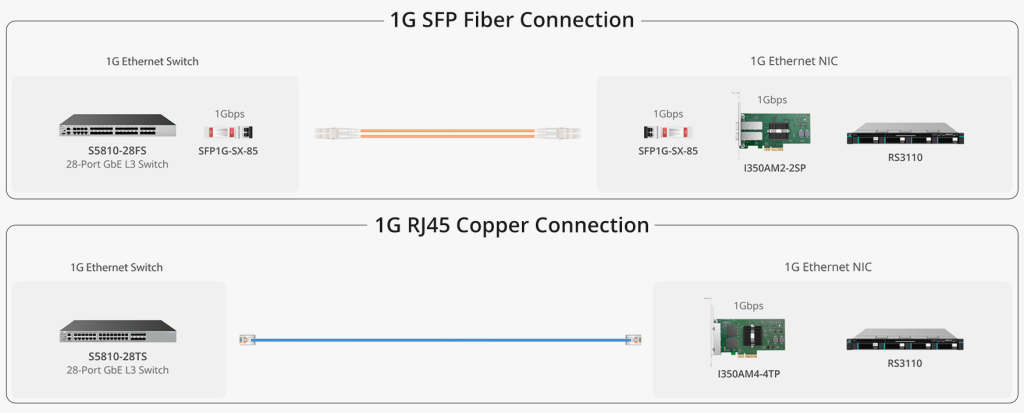This screenshot has height=413, width=1024.
Task: Click the 1G Ethernet Switch label in fiber section
Action: [x=152, y=61]
